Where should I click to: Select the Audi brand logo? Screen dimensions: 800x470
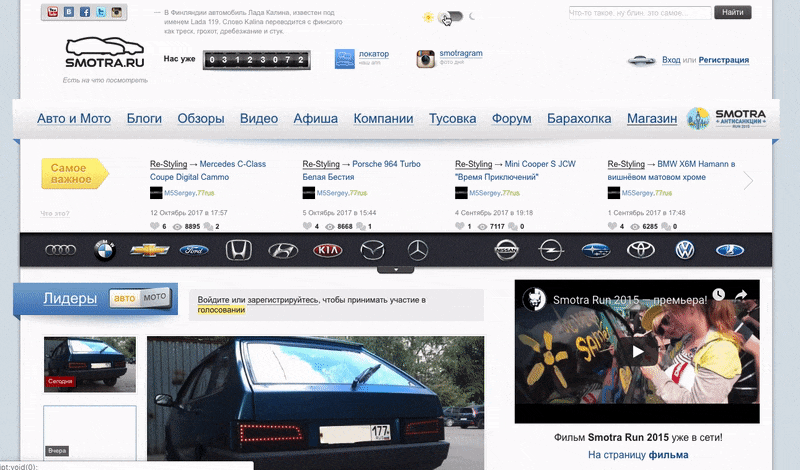pos(61,250)
